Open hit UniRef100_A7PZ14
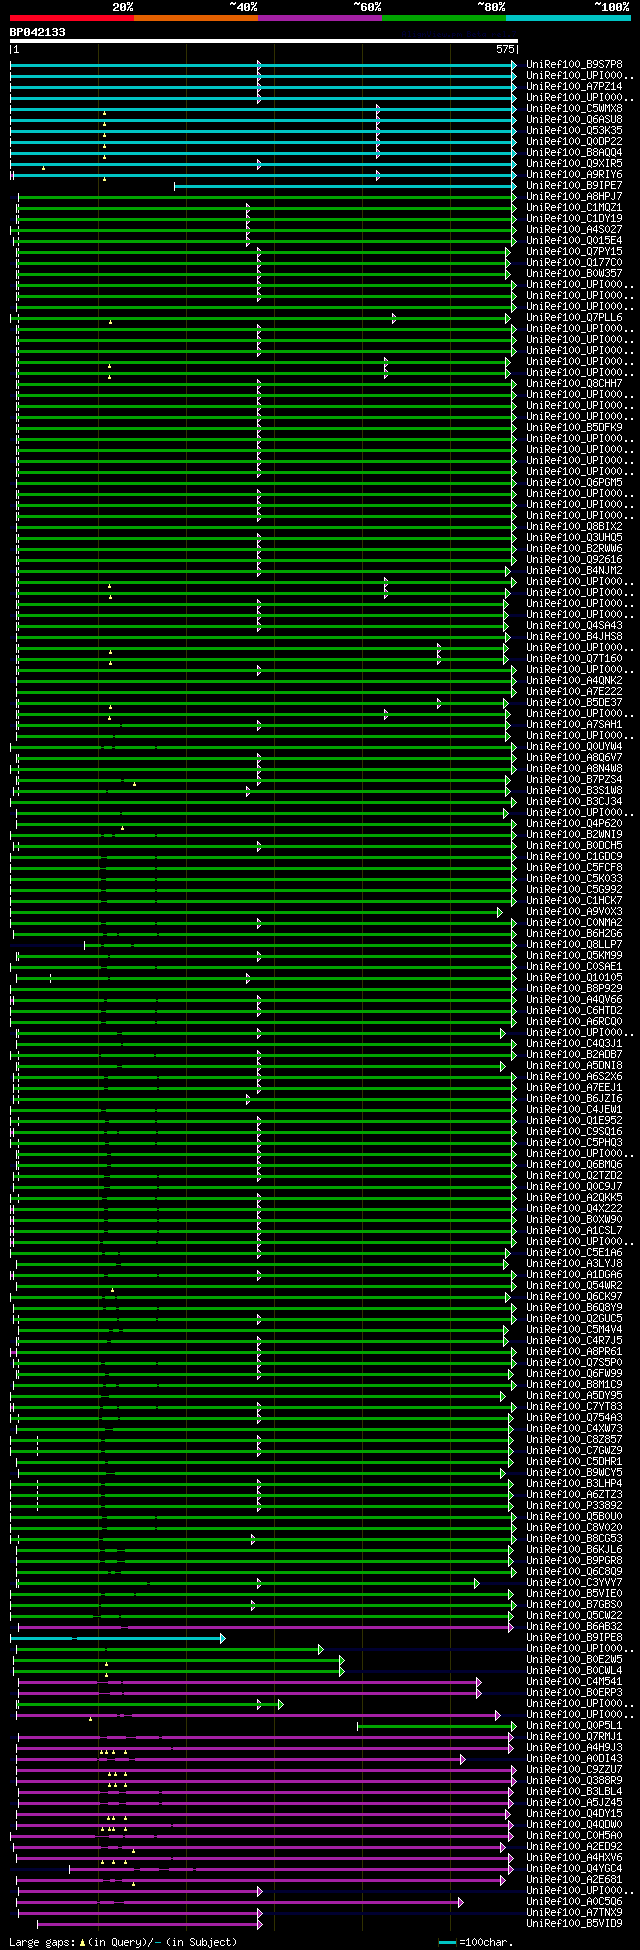The image size is (640, 1950). 574,87
